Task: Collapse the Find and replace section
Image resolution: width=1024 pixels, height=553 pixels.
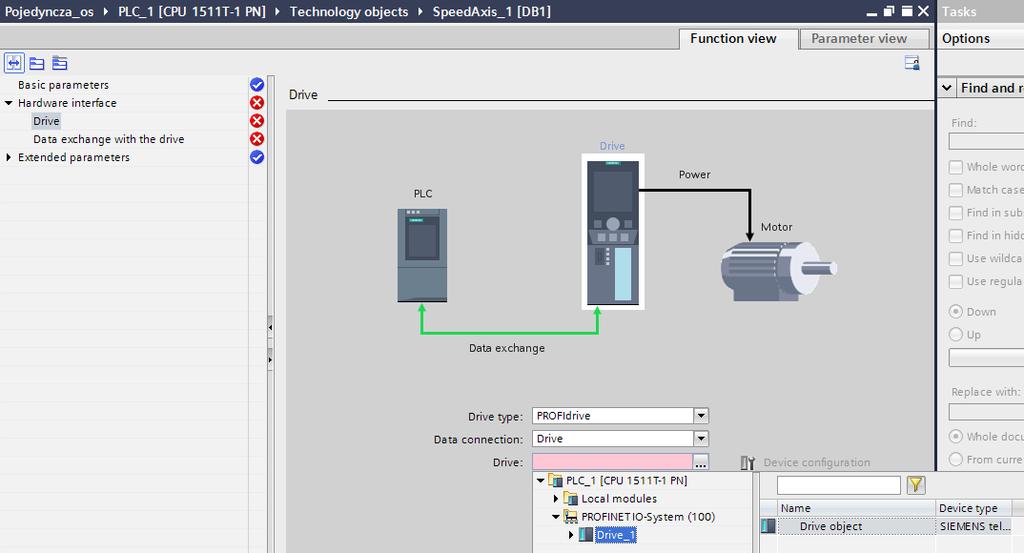Action: point(947,87)
